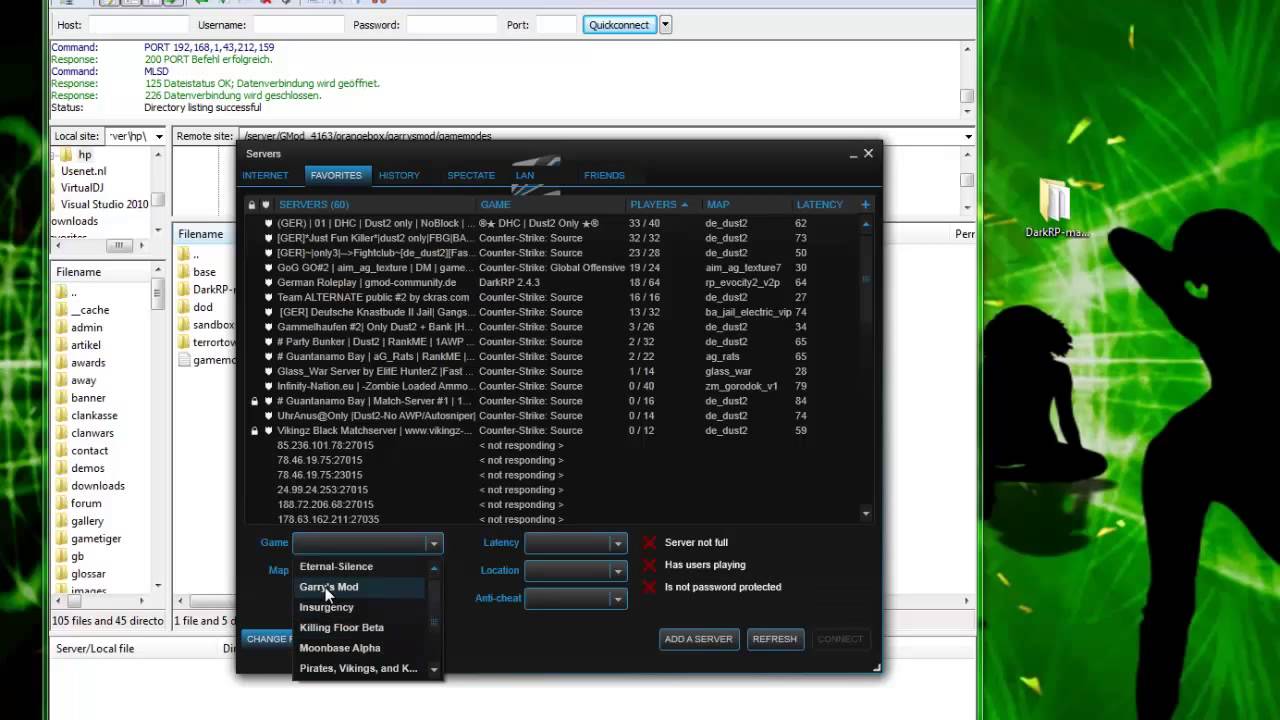
Task: Sort servers by the Map column
Action: click(718, 204)
